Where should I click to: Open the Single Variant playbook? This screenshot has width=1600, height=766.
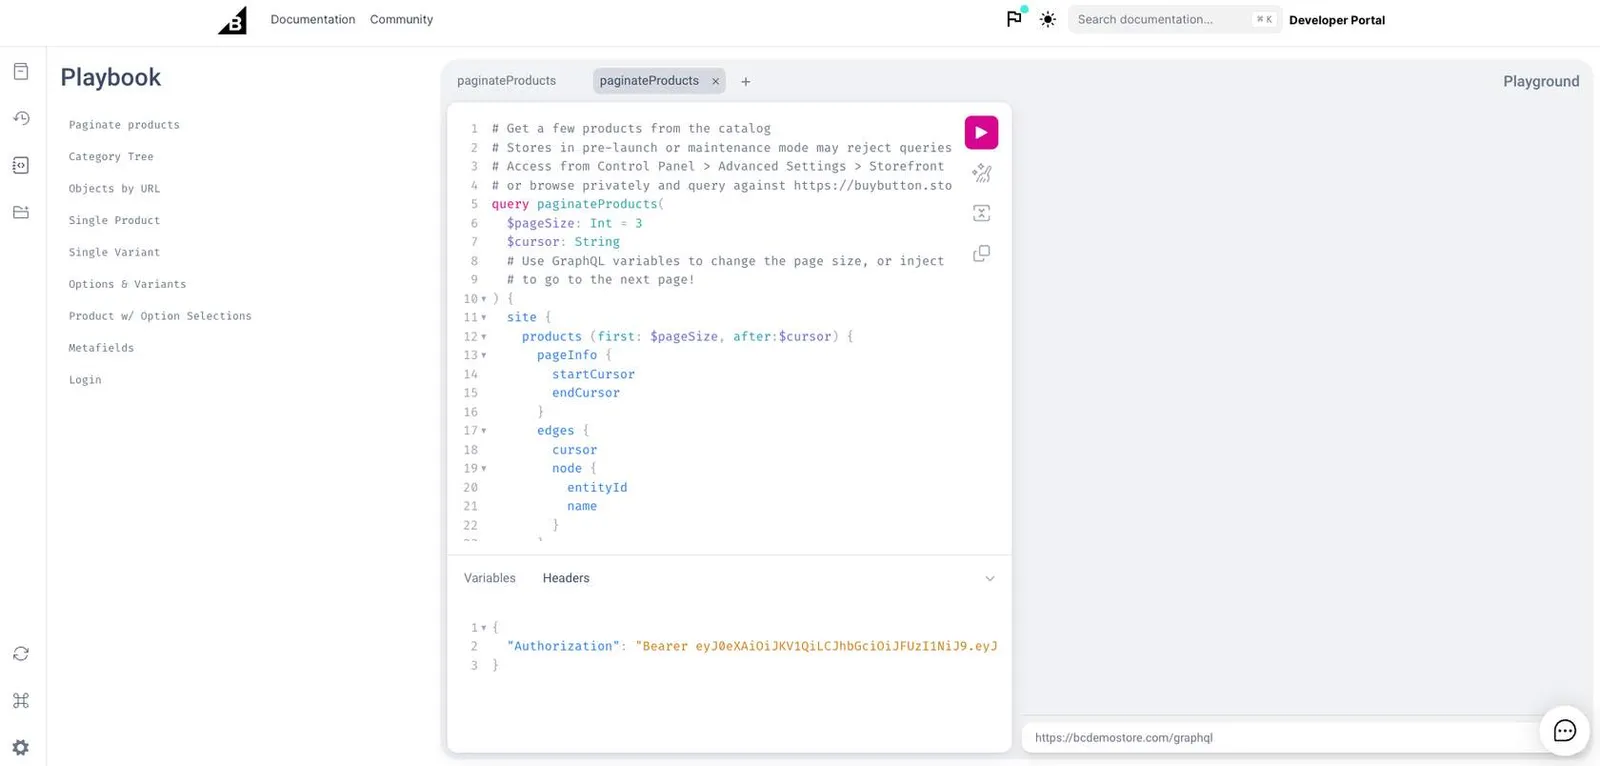[x=114, y=253]
